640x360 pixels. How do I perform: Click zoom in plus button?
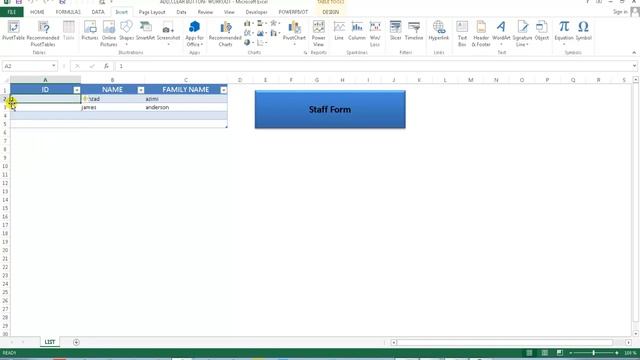(x=617, y=353)
